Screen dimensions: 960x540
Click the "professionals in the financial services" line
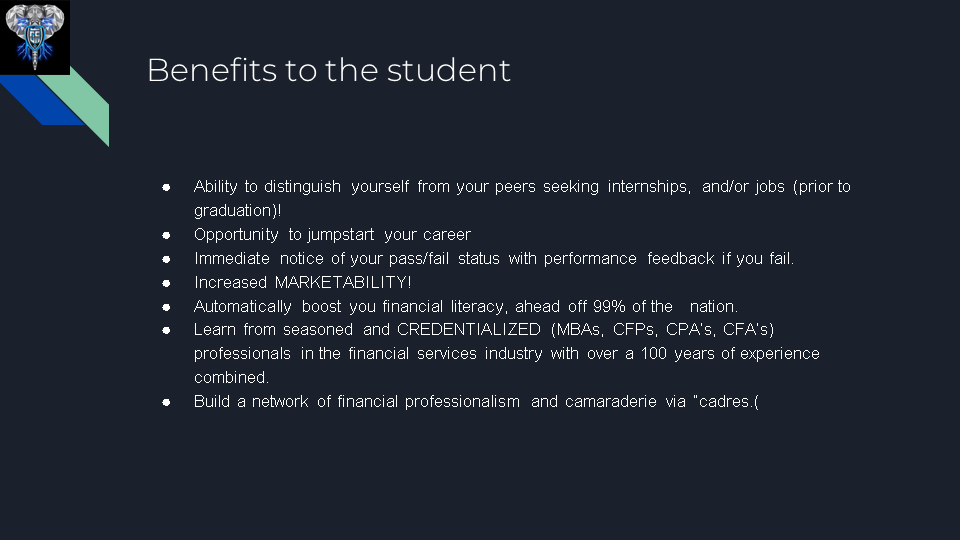click(506, 354)
